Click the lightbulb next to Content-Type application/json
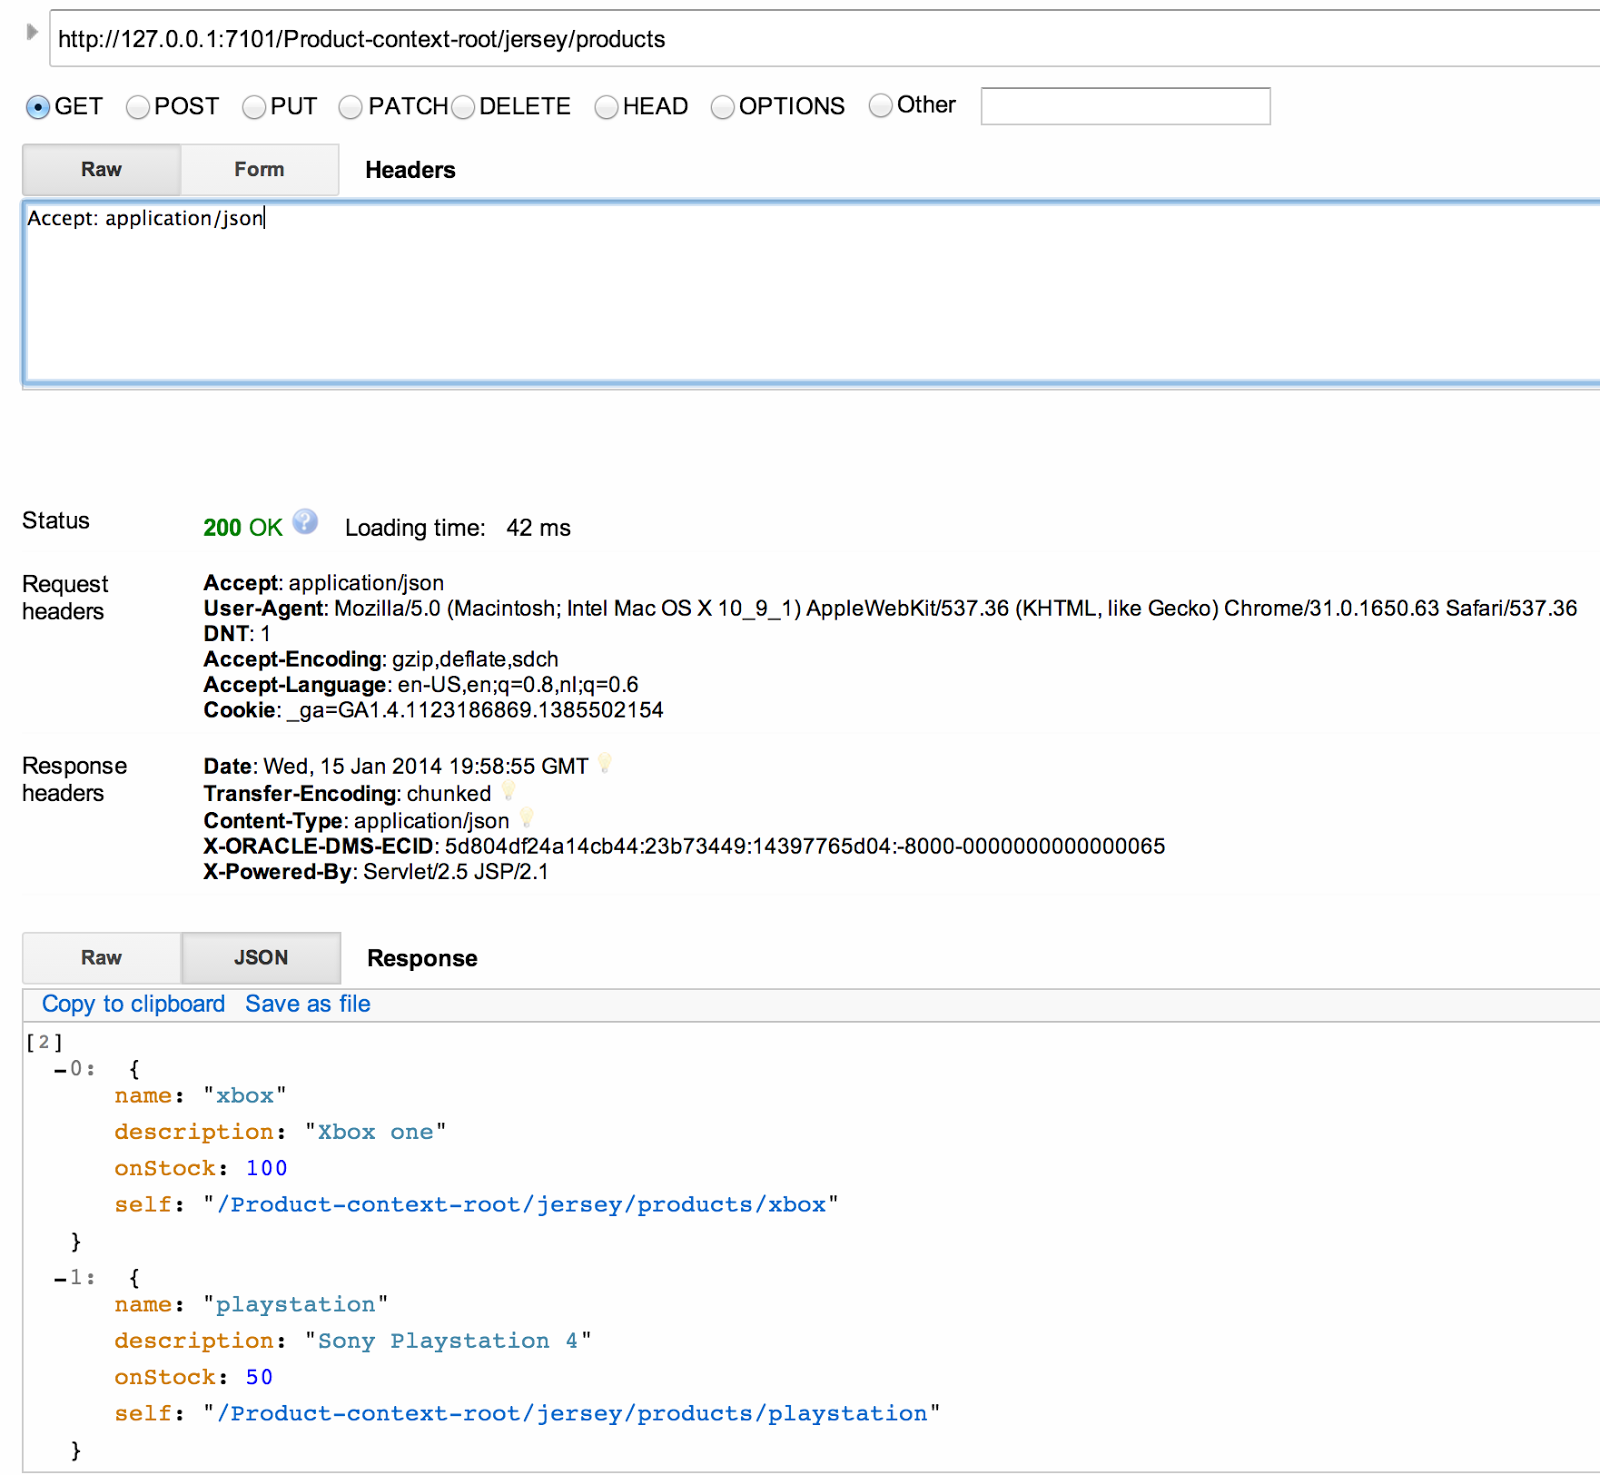Viewport: 1600px width, 1475px height. 525,818
